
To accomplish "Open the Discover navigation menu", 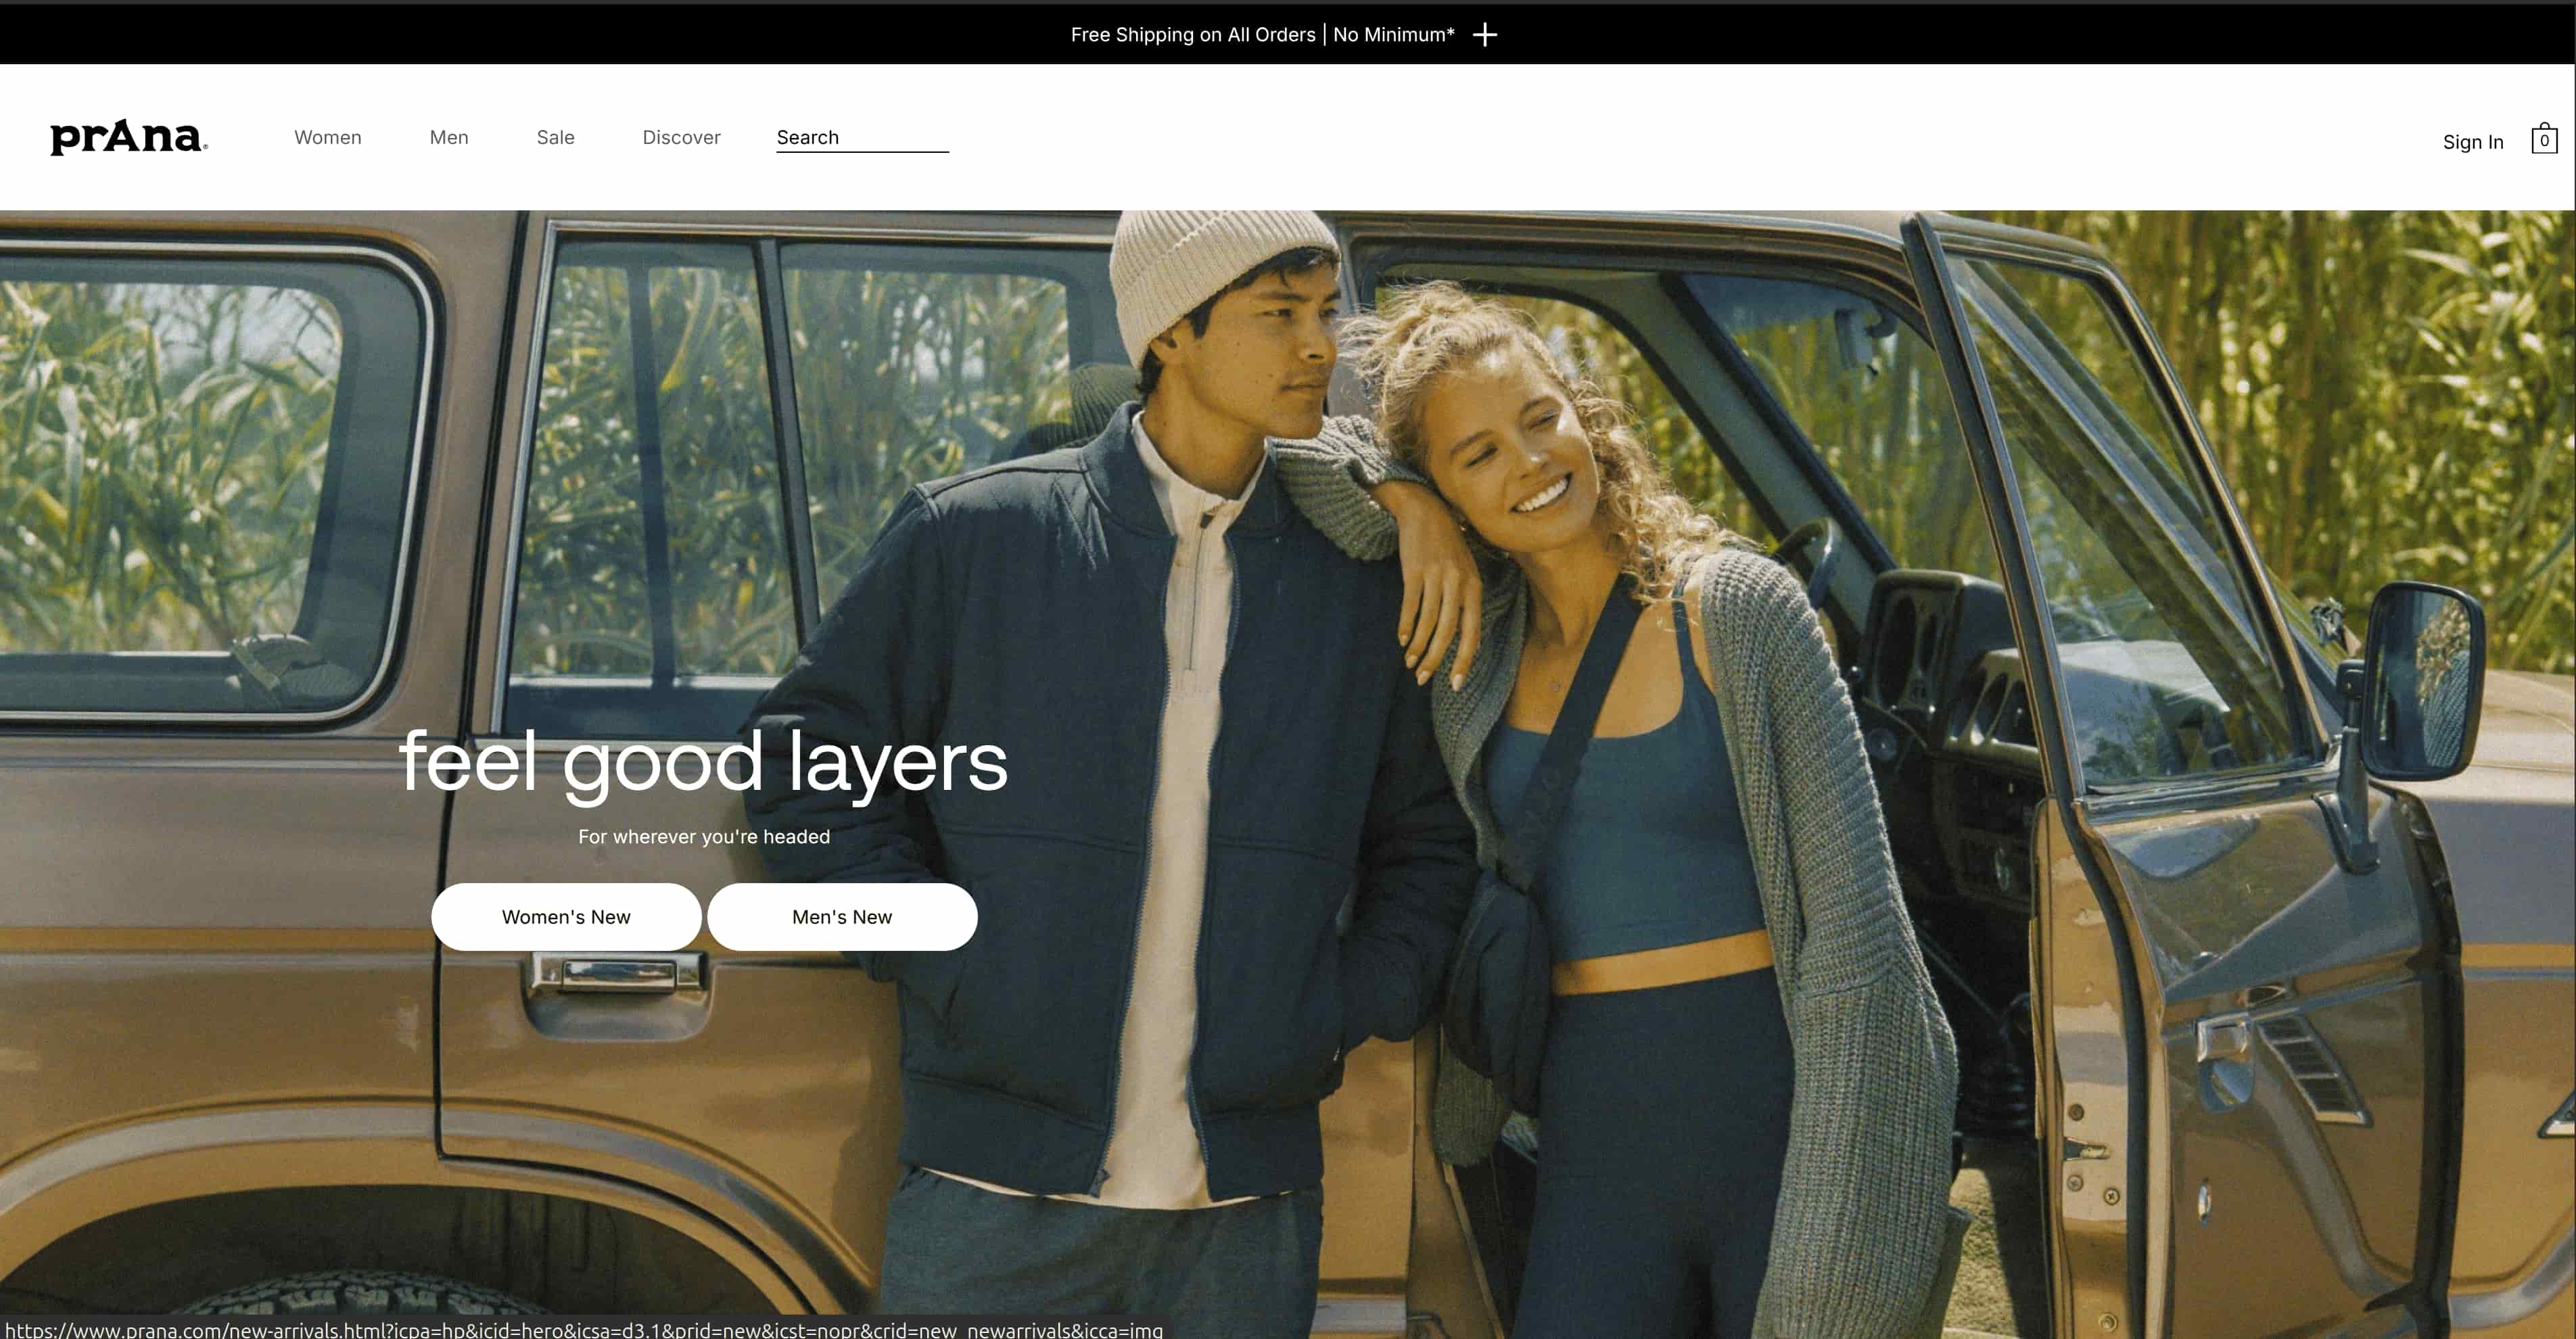I will coord(681,137).
